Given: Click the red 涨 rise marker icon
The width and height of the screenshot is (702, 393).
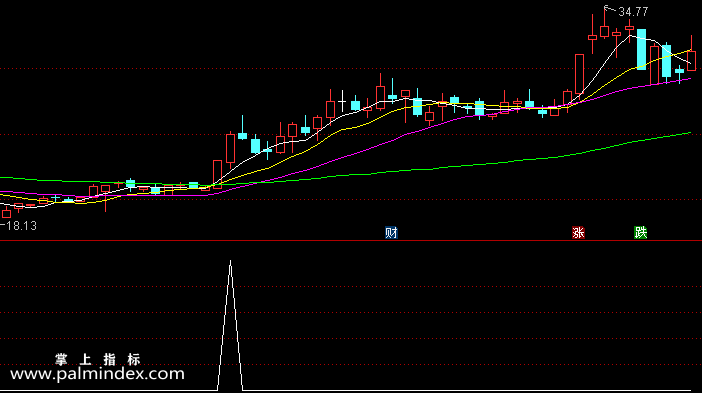Looking at the screenshot, I should (578, 232).
